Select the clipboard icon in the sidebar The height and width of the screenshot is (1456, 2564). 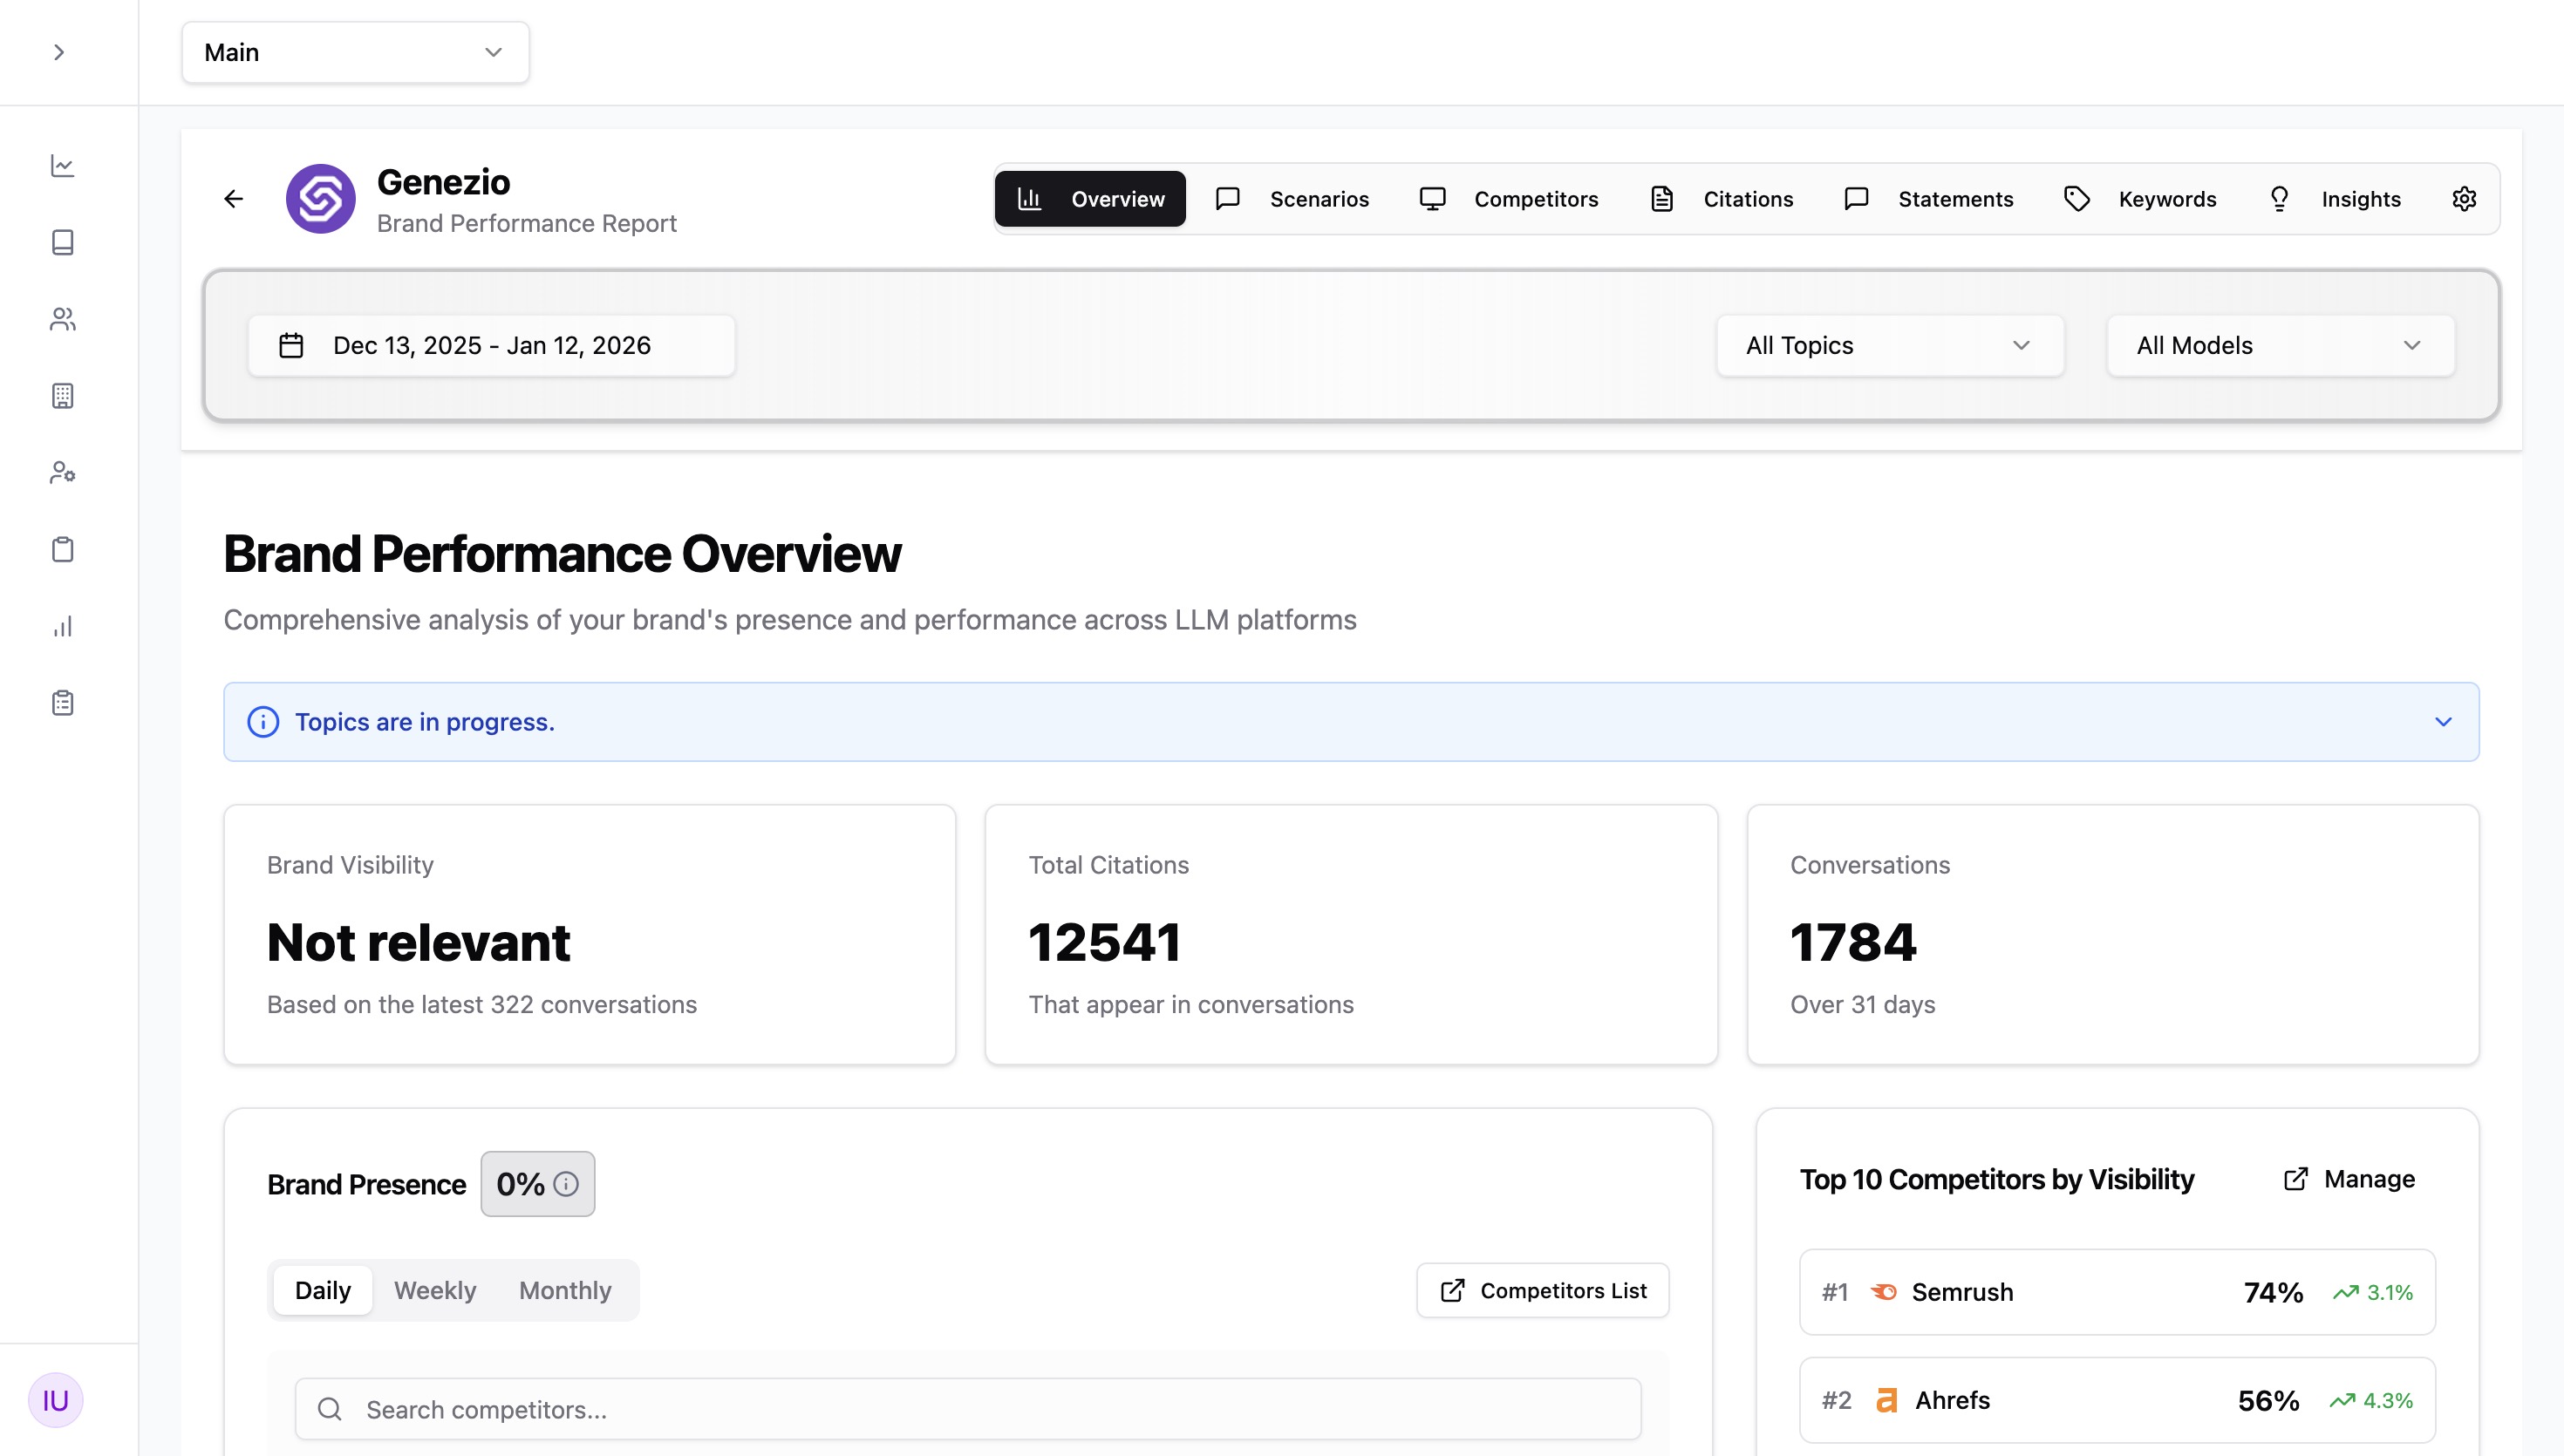[x=63, y=549]
